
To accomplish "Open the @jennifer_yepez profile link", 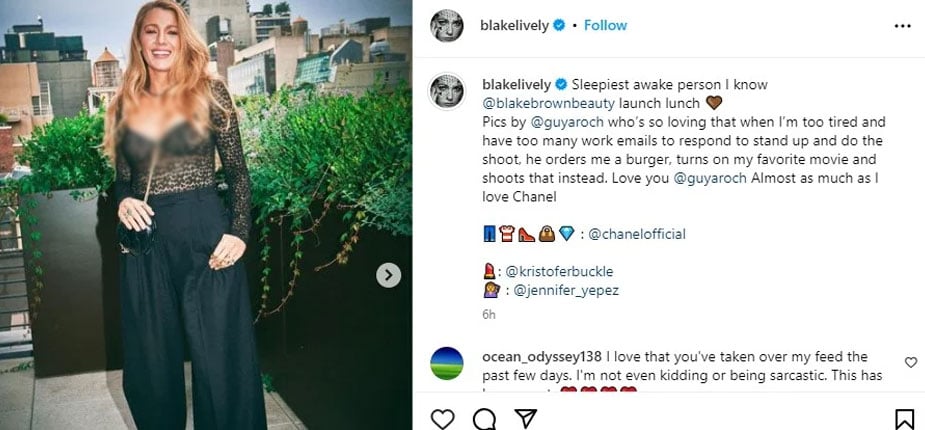I will click(x=564, y=290).
